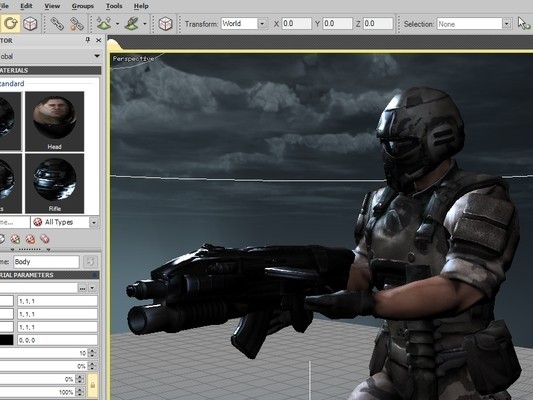The image size is (533, 400).
Task: Open the Groups menu
Action: 83,6
